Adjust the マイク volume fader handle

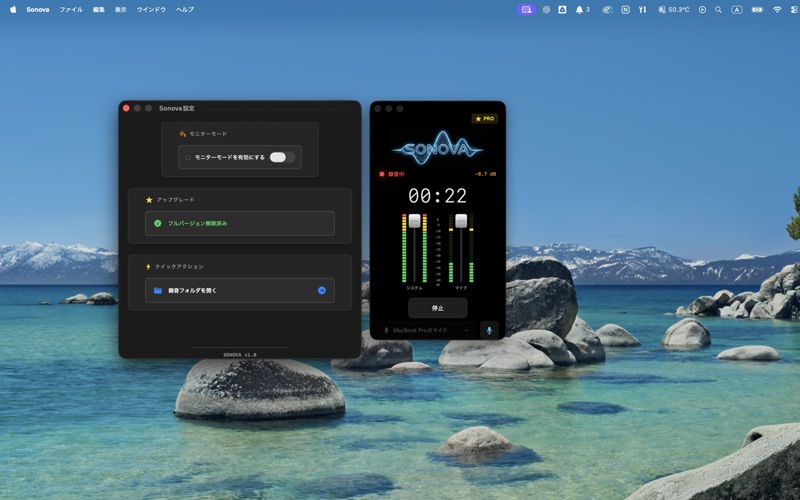[x=461, y=221]
